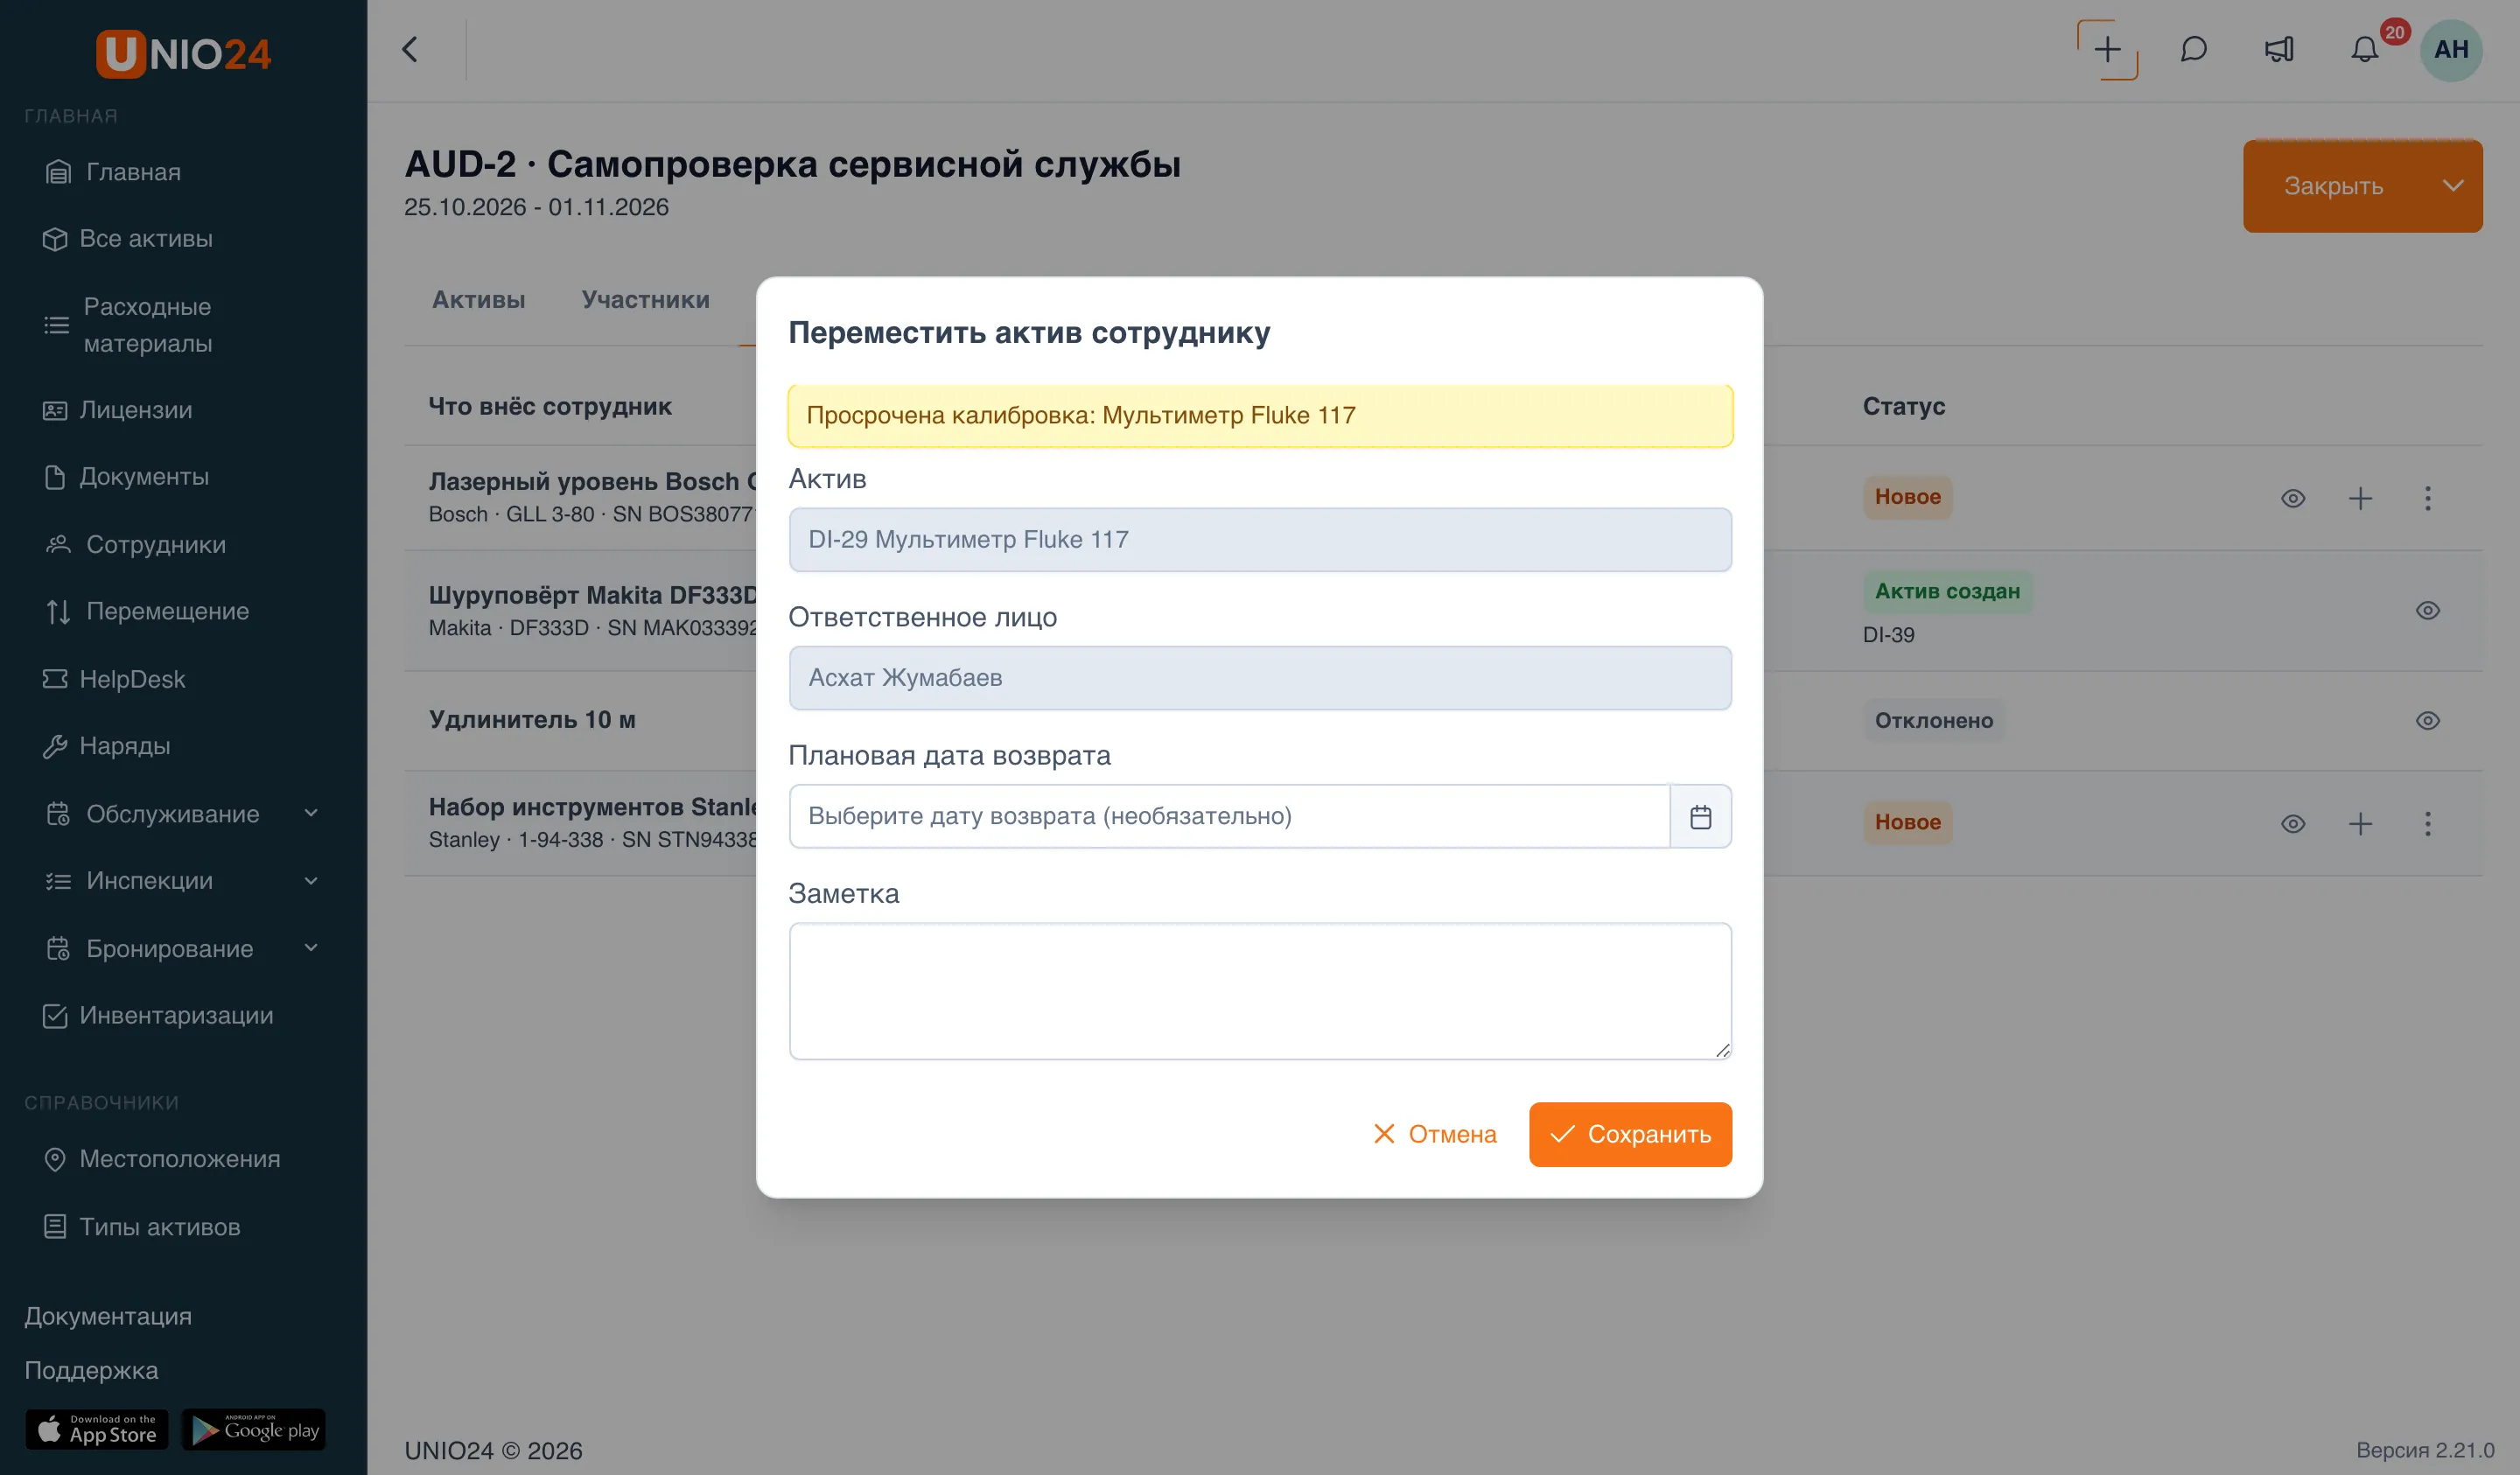Image resolution: width=2520 pixels, height=1475 pixels.
Task: Switch to the Участники tab
Action: point(645,300)
